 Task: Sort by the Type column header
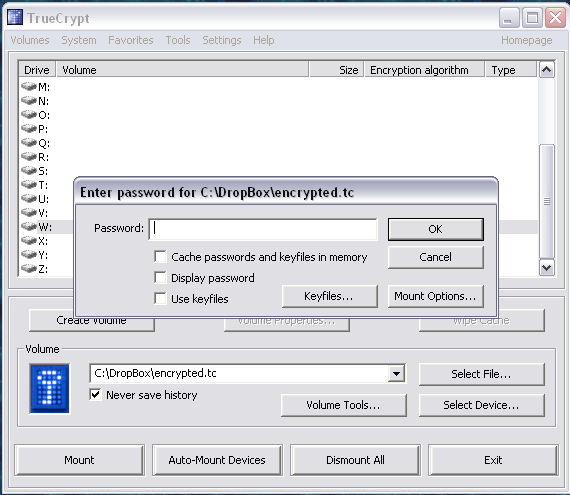click(x=511, y=69)
